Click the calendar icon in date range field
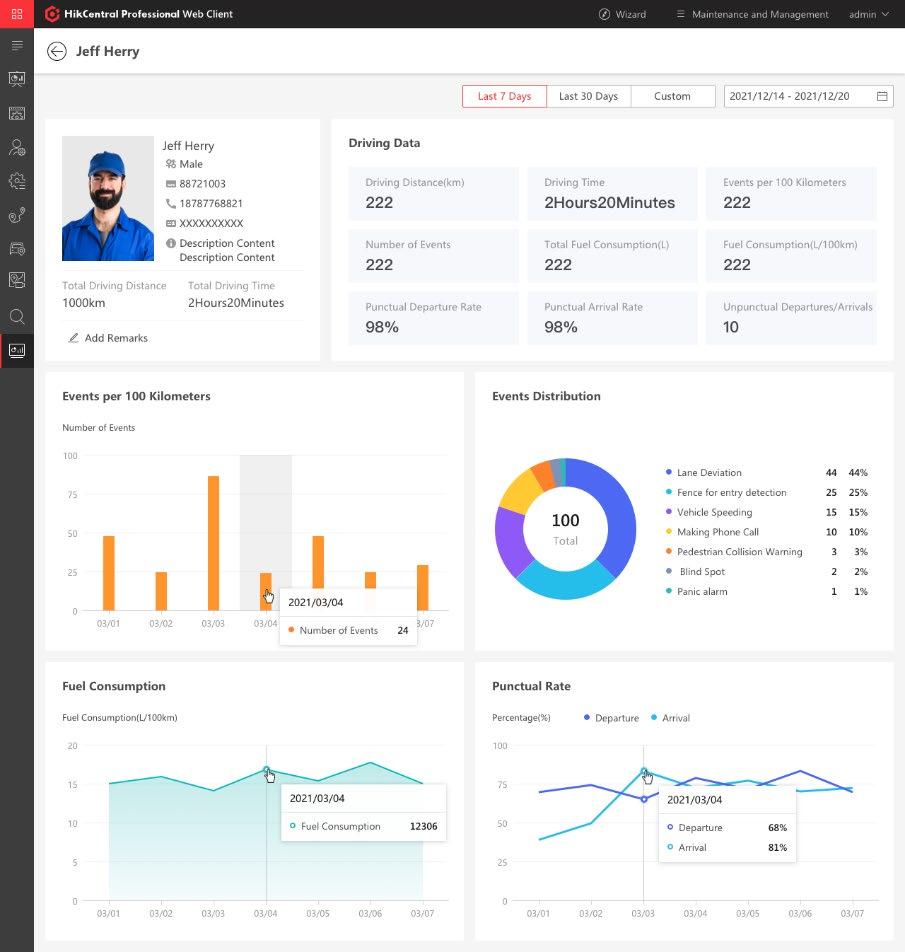 click(882, 96)
